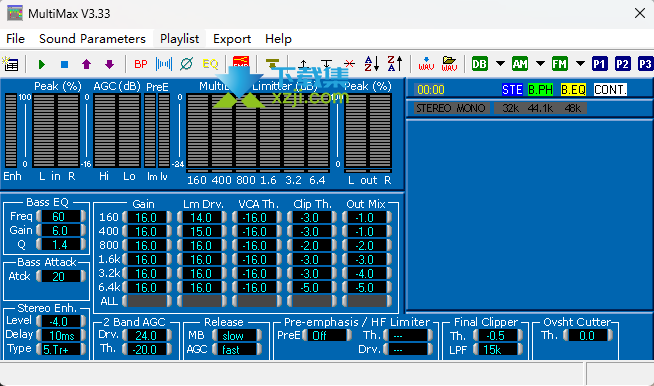Image resolution: width=654 pixels, height=386 pixels.
Task: Toggle the red BP bypass icon
Action: pos(141,64)
